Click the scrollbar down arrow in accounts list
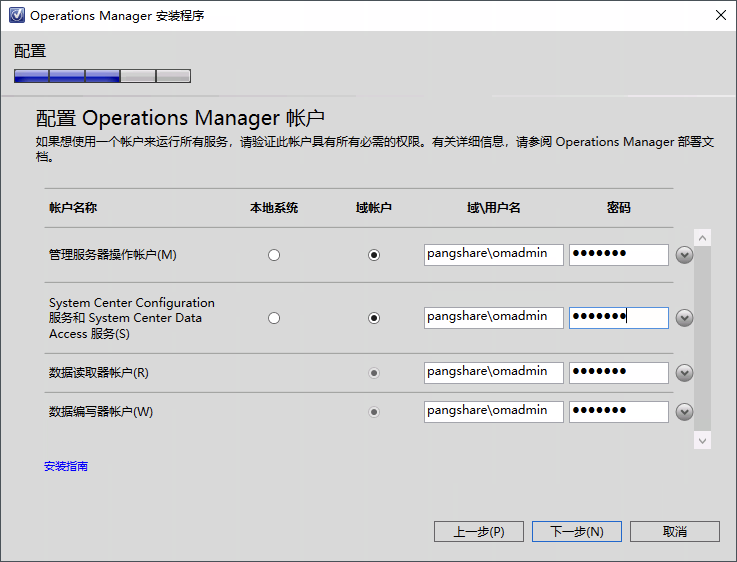Image resolution: width=737 pixels, height=562 pixels. click(x=702, y=441)
